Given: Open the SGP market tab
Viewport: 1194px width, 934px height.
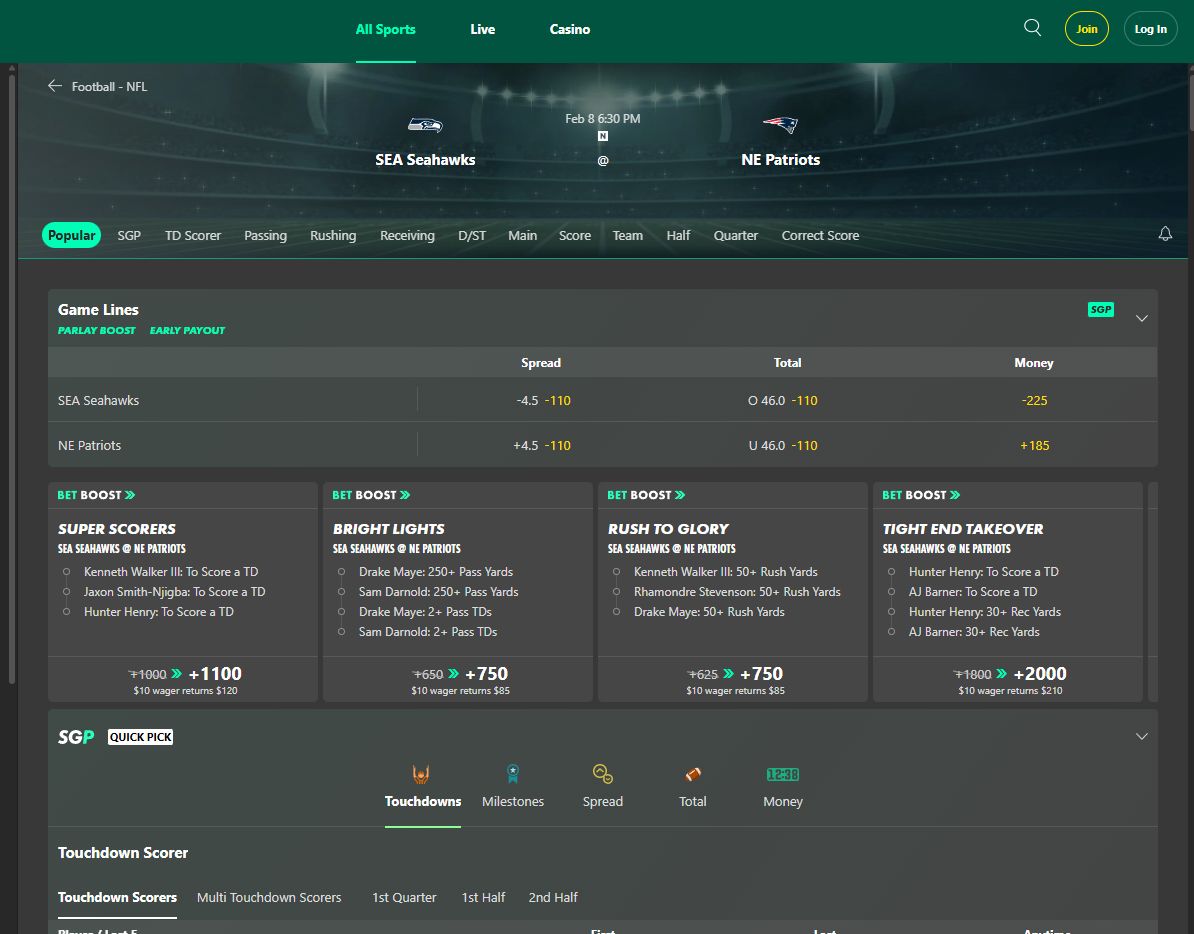Looking at the screenshot, I should coord(129,235).
